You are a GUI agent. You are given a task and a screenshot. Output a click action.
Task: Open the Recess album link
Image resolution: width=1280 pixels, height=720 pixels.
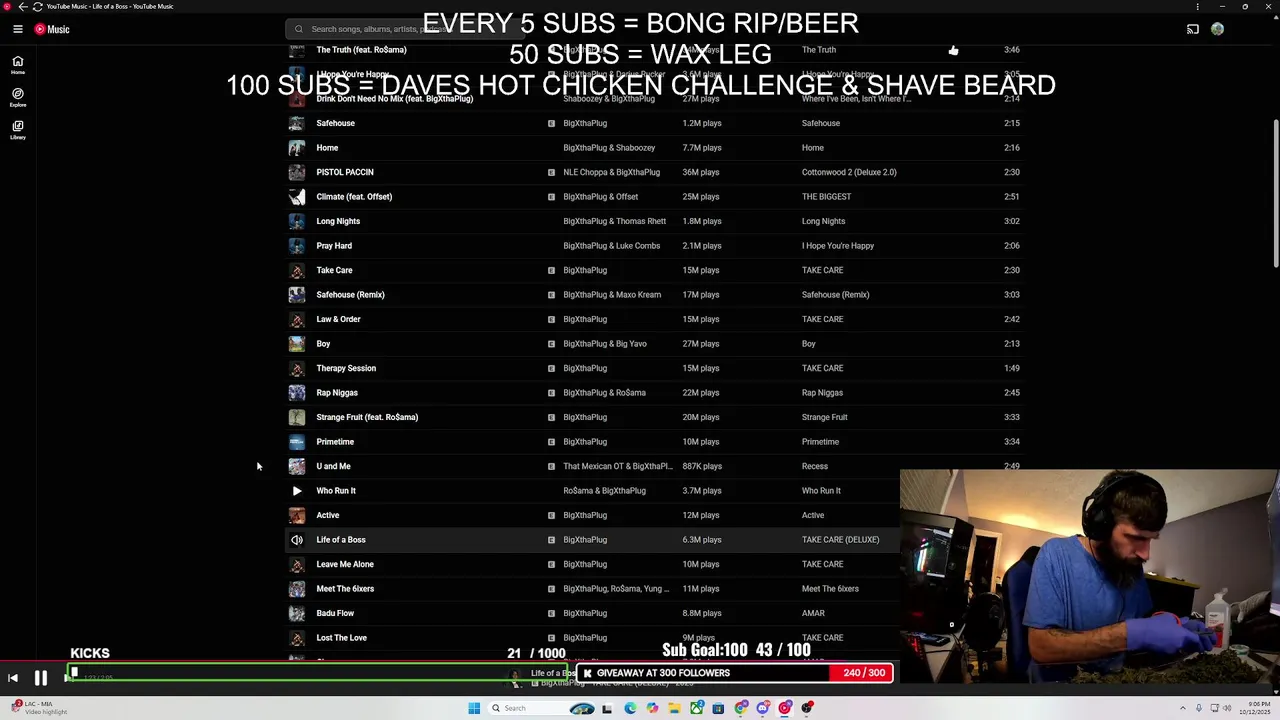coord(815,466)
